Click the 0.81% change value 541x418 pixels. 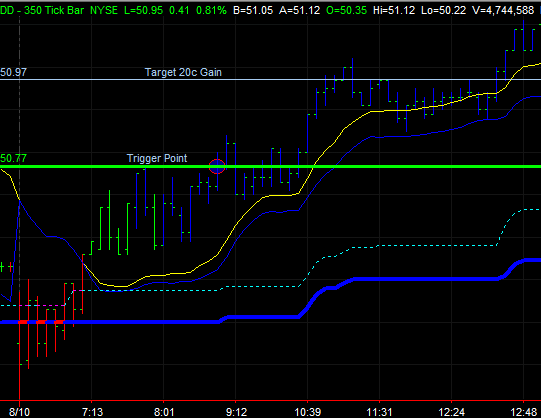pyautogui.click(x=211, y=10)
